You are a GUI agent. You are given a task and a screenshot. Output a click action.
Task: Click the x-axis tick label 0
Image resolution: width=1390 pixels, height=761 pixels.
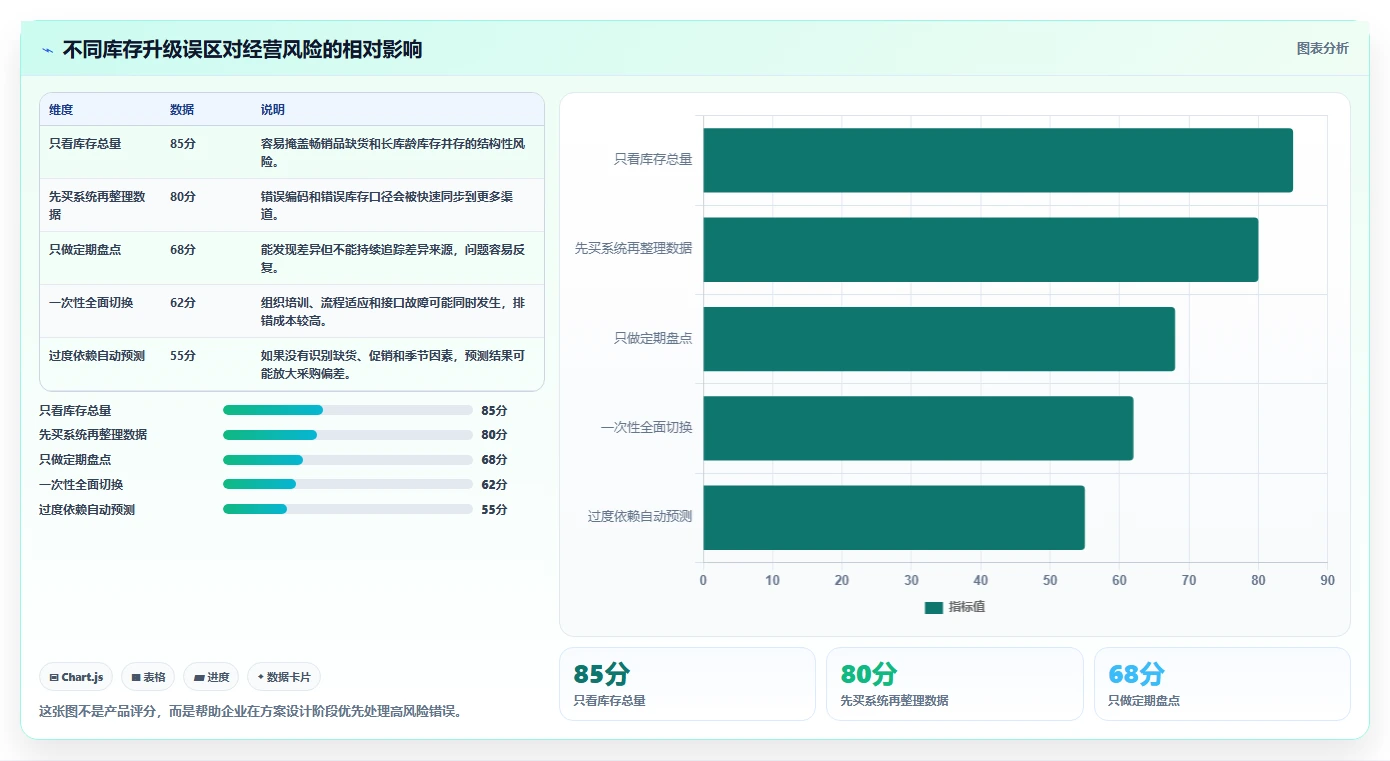click(x=703, y=581)
